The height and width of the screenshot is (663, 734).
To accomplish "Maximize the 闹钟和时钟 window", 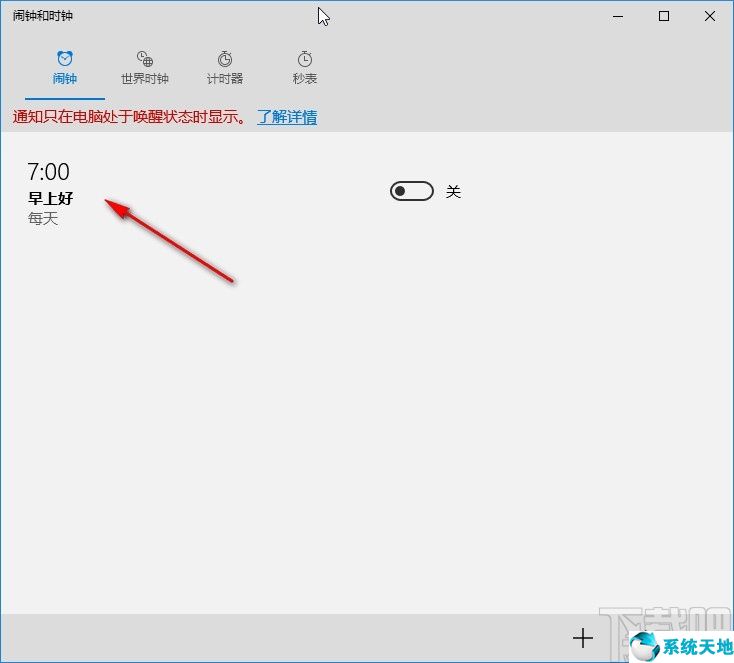I will [x=664, y=16].
